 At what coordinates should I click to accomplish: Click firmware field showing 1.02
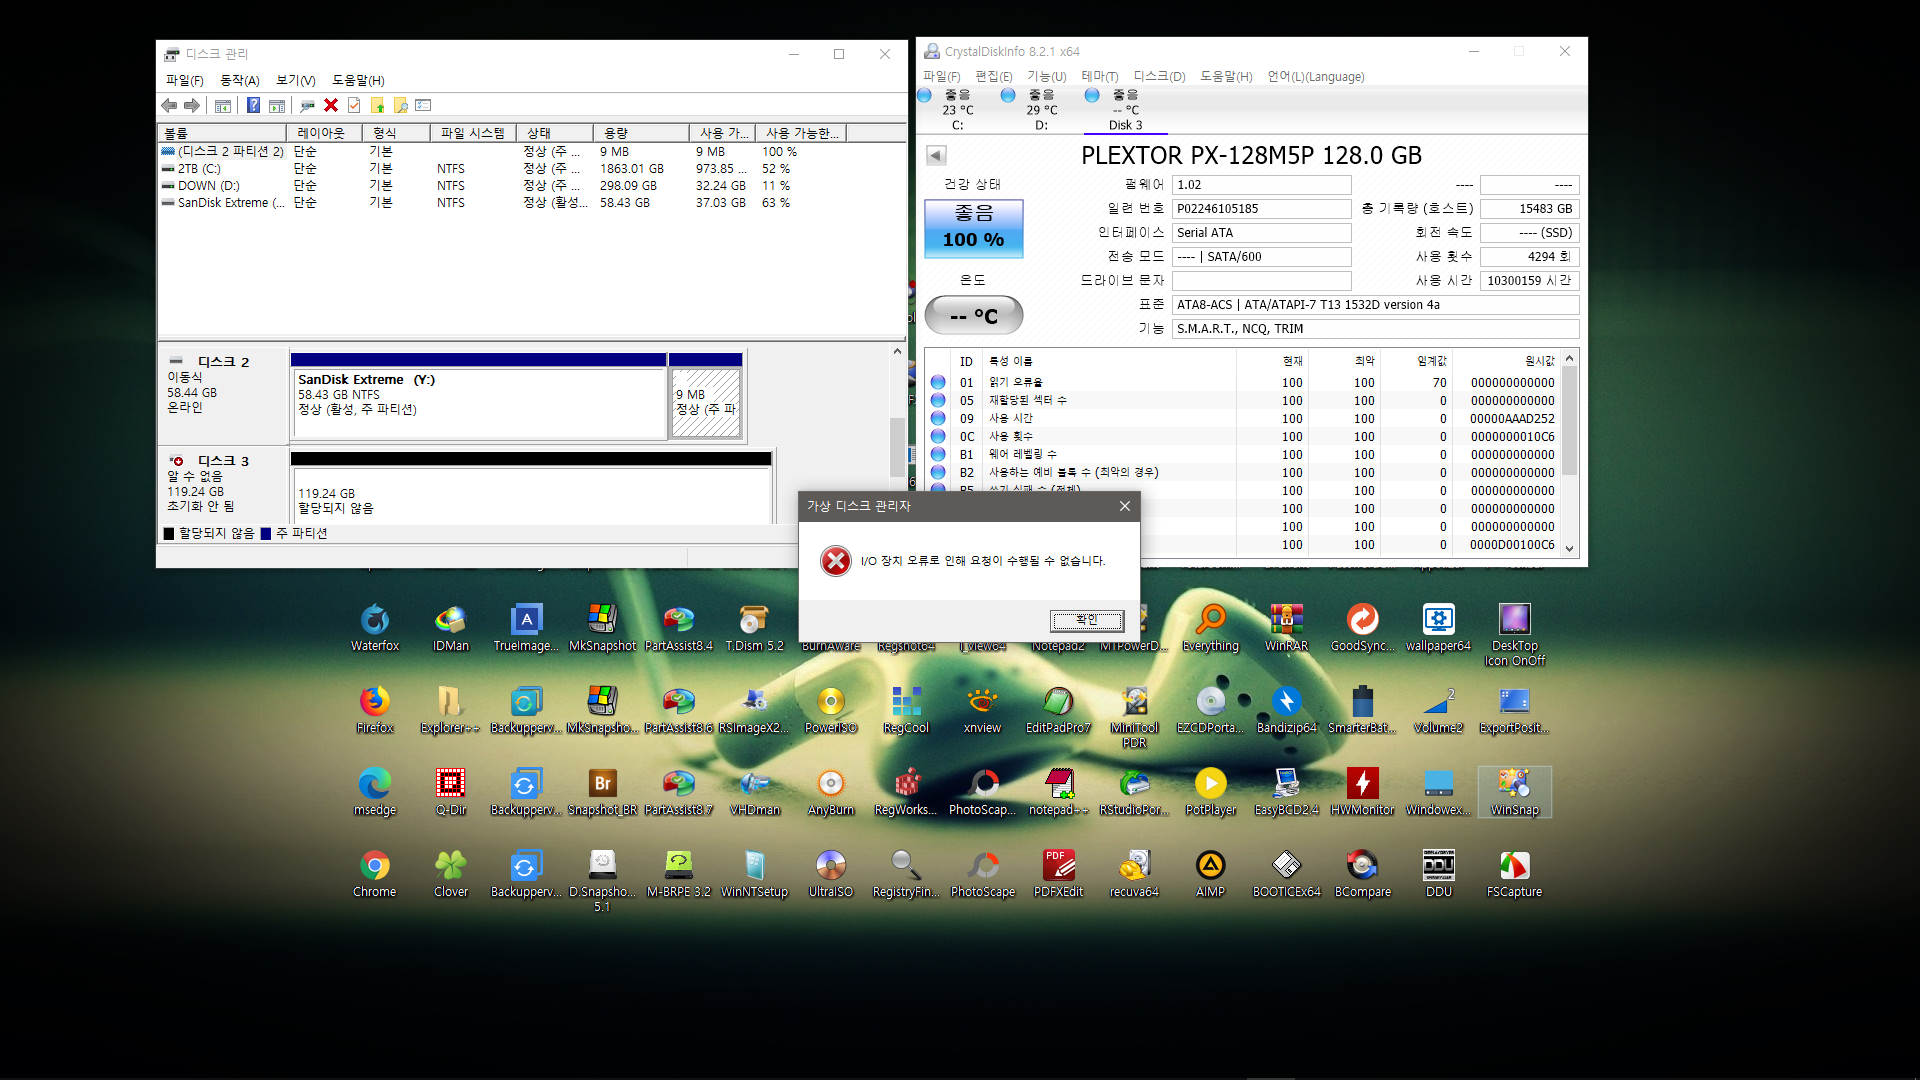coord(1261,185)
